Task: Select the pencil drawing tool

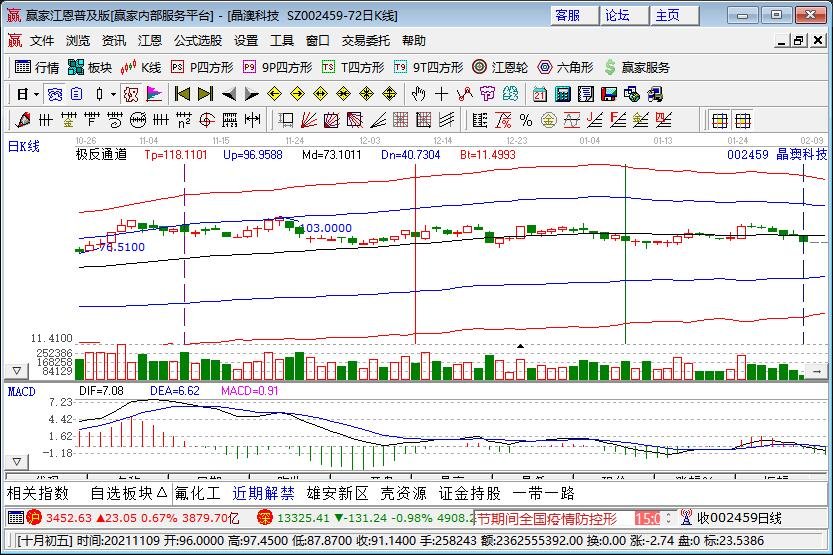Action: [22, 121]
